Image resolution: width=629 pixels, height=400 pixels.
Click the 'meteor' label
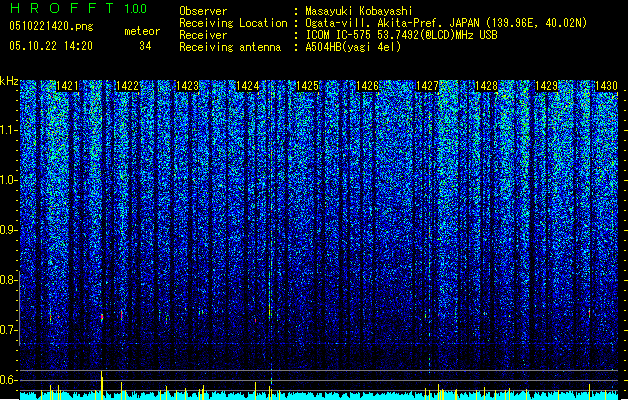tap(142, 31)
